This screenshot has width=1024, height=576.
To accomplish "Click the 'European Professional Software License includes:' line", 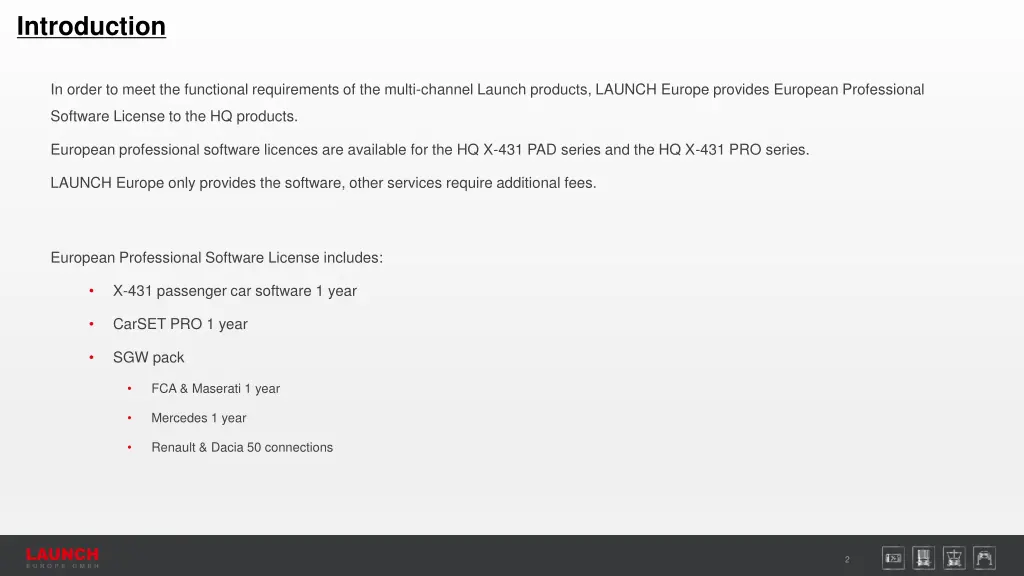I will coord(217,258).
